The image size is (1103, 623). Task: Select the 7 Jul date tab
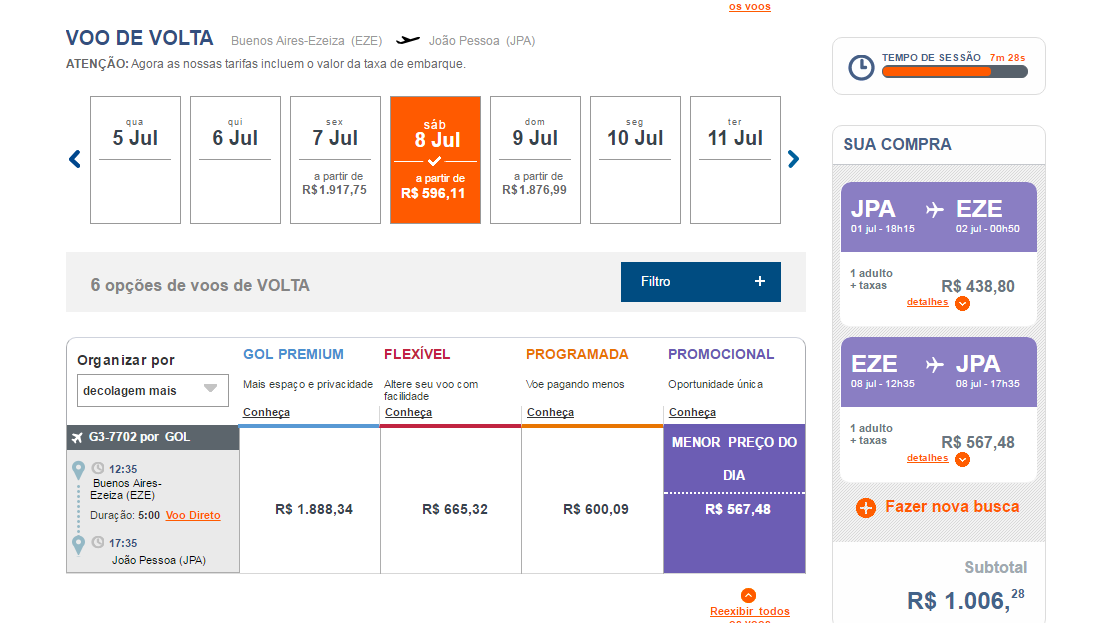[335, 160]
